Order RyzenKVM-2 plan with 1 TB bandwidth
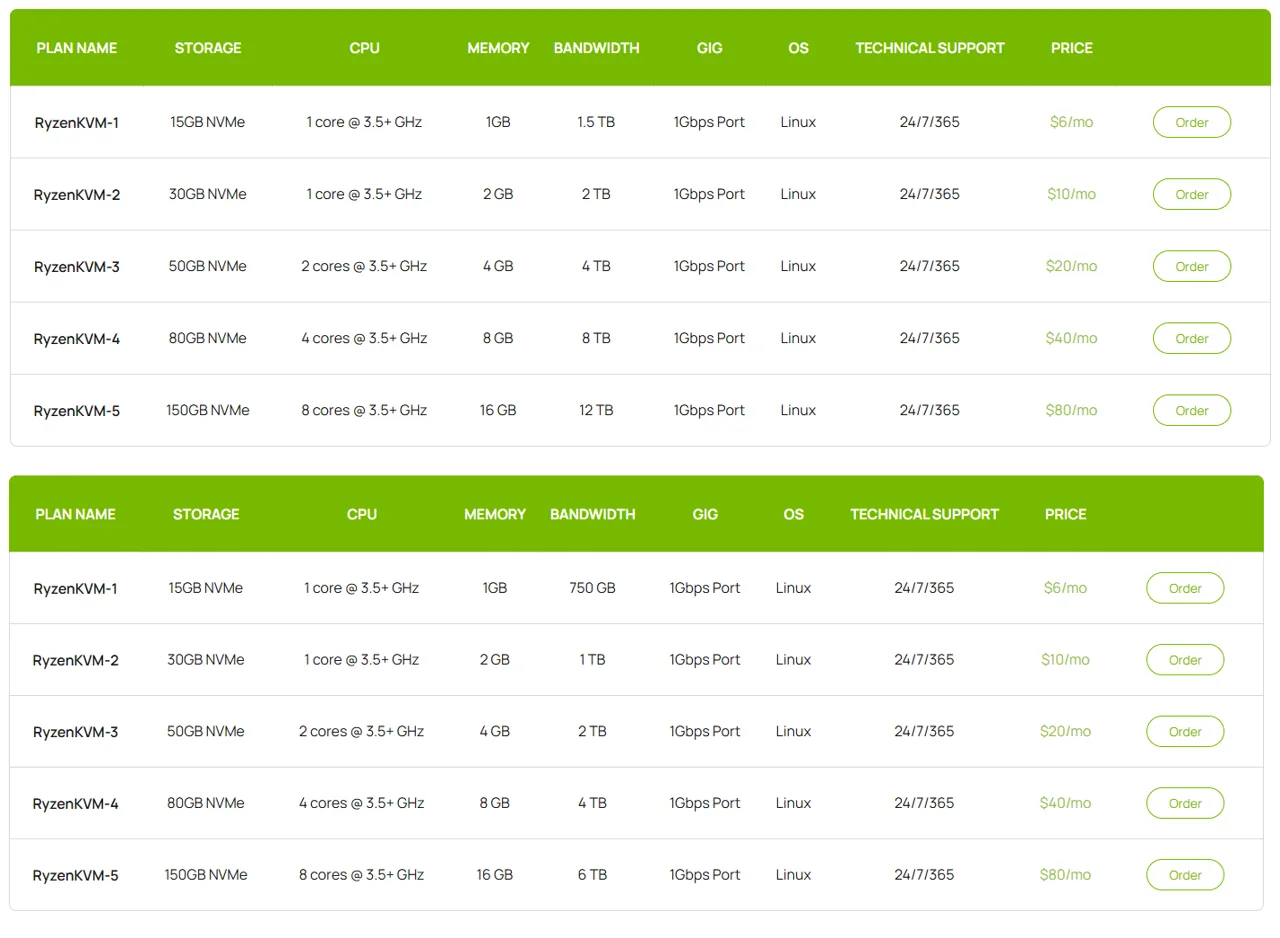Image resolution: width=1280 pixels, height=938 pixels. [x=1185, y=660]
